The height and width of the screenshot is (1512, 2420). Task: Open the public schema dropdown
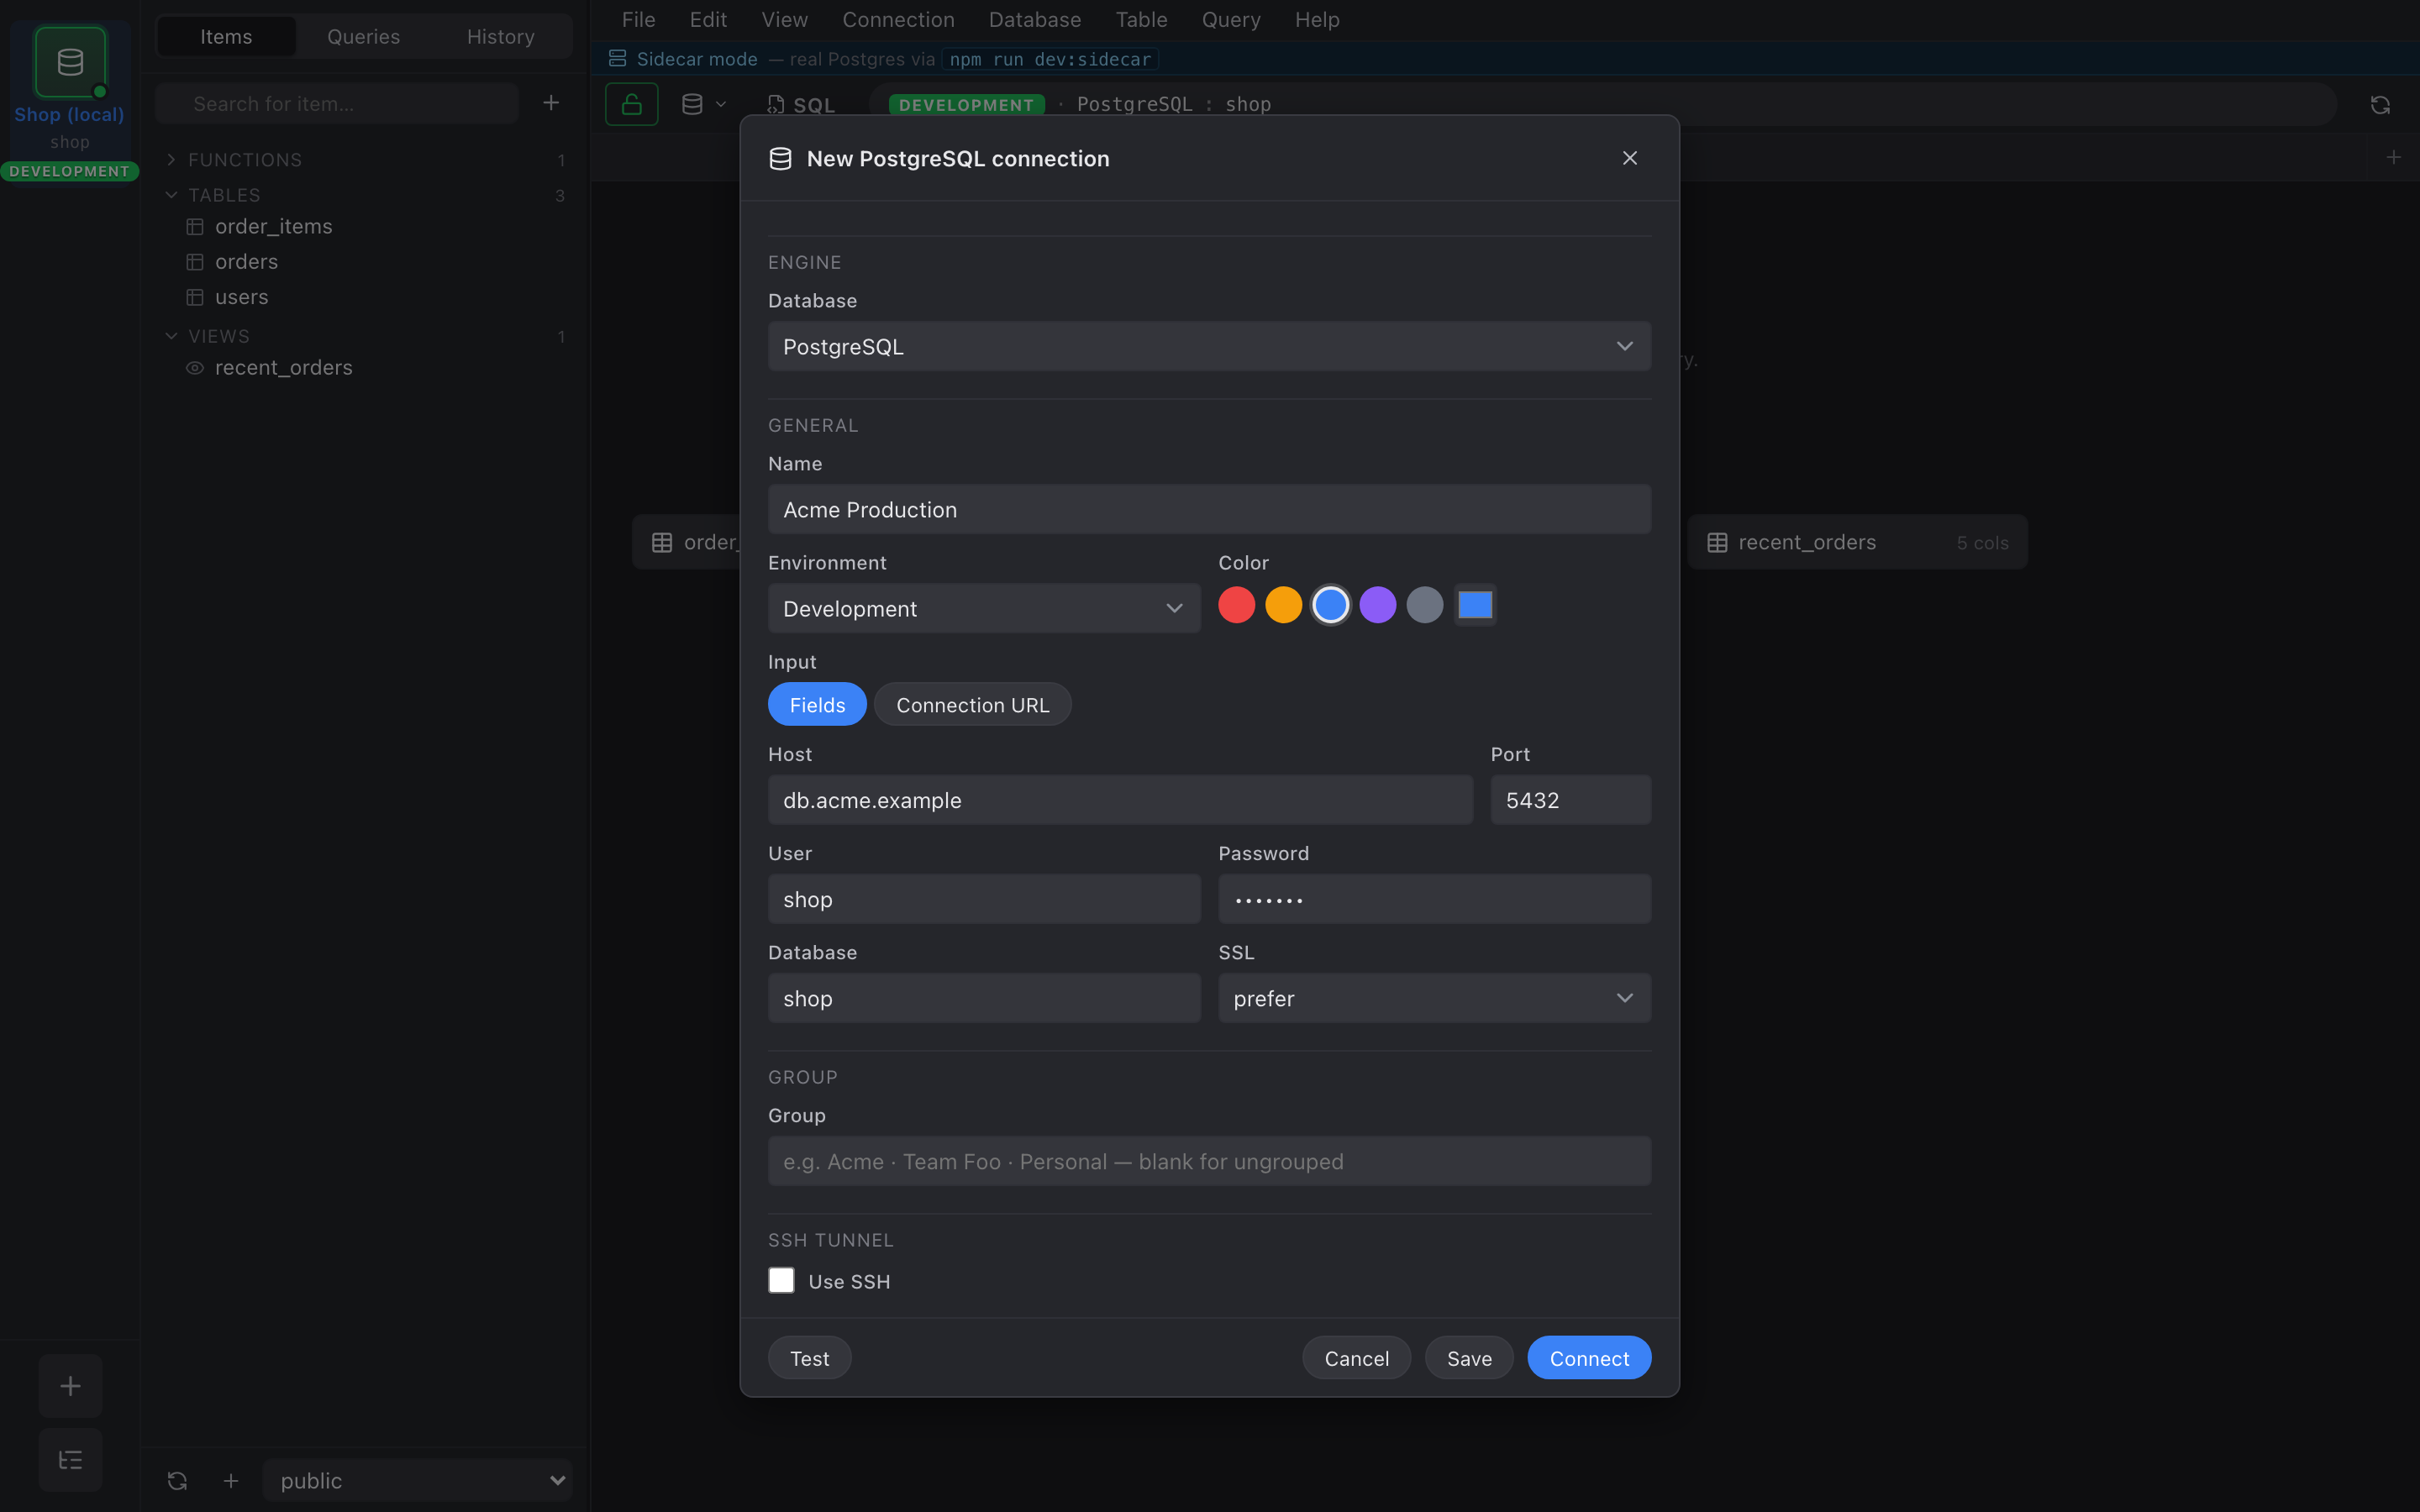click(418, 1480)
